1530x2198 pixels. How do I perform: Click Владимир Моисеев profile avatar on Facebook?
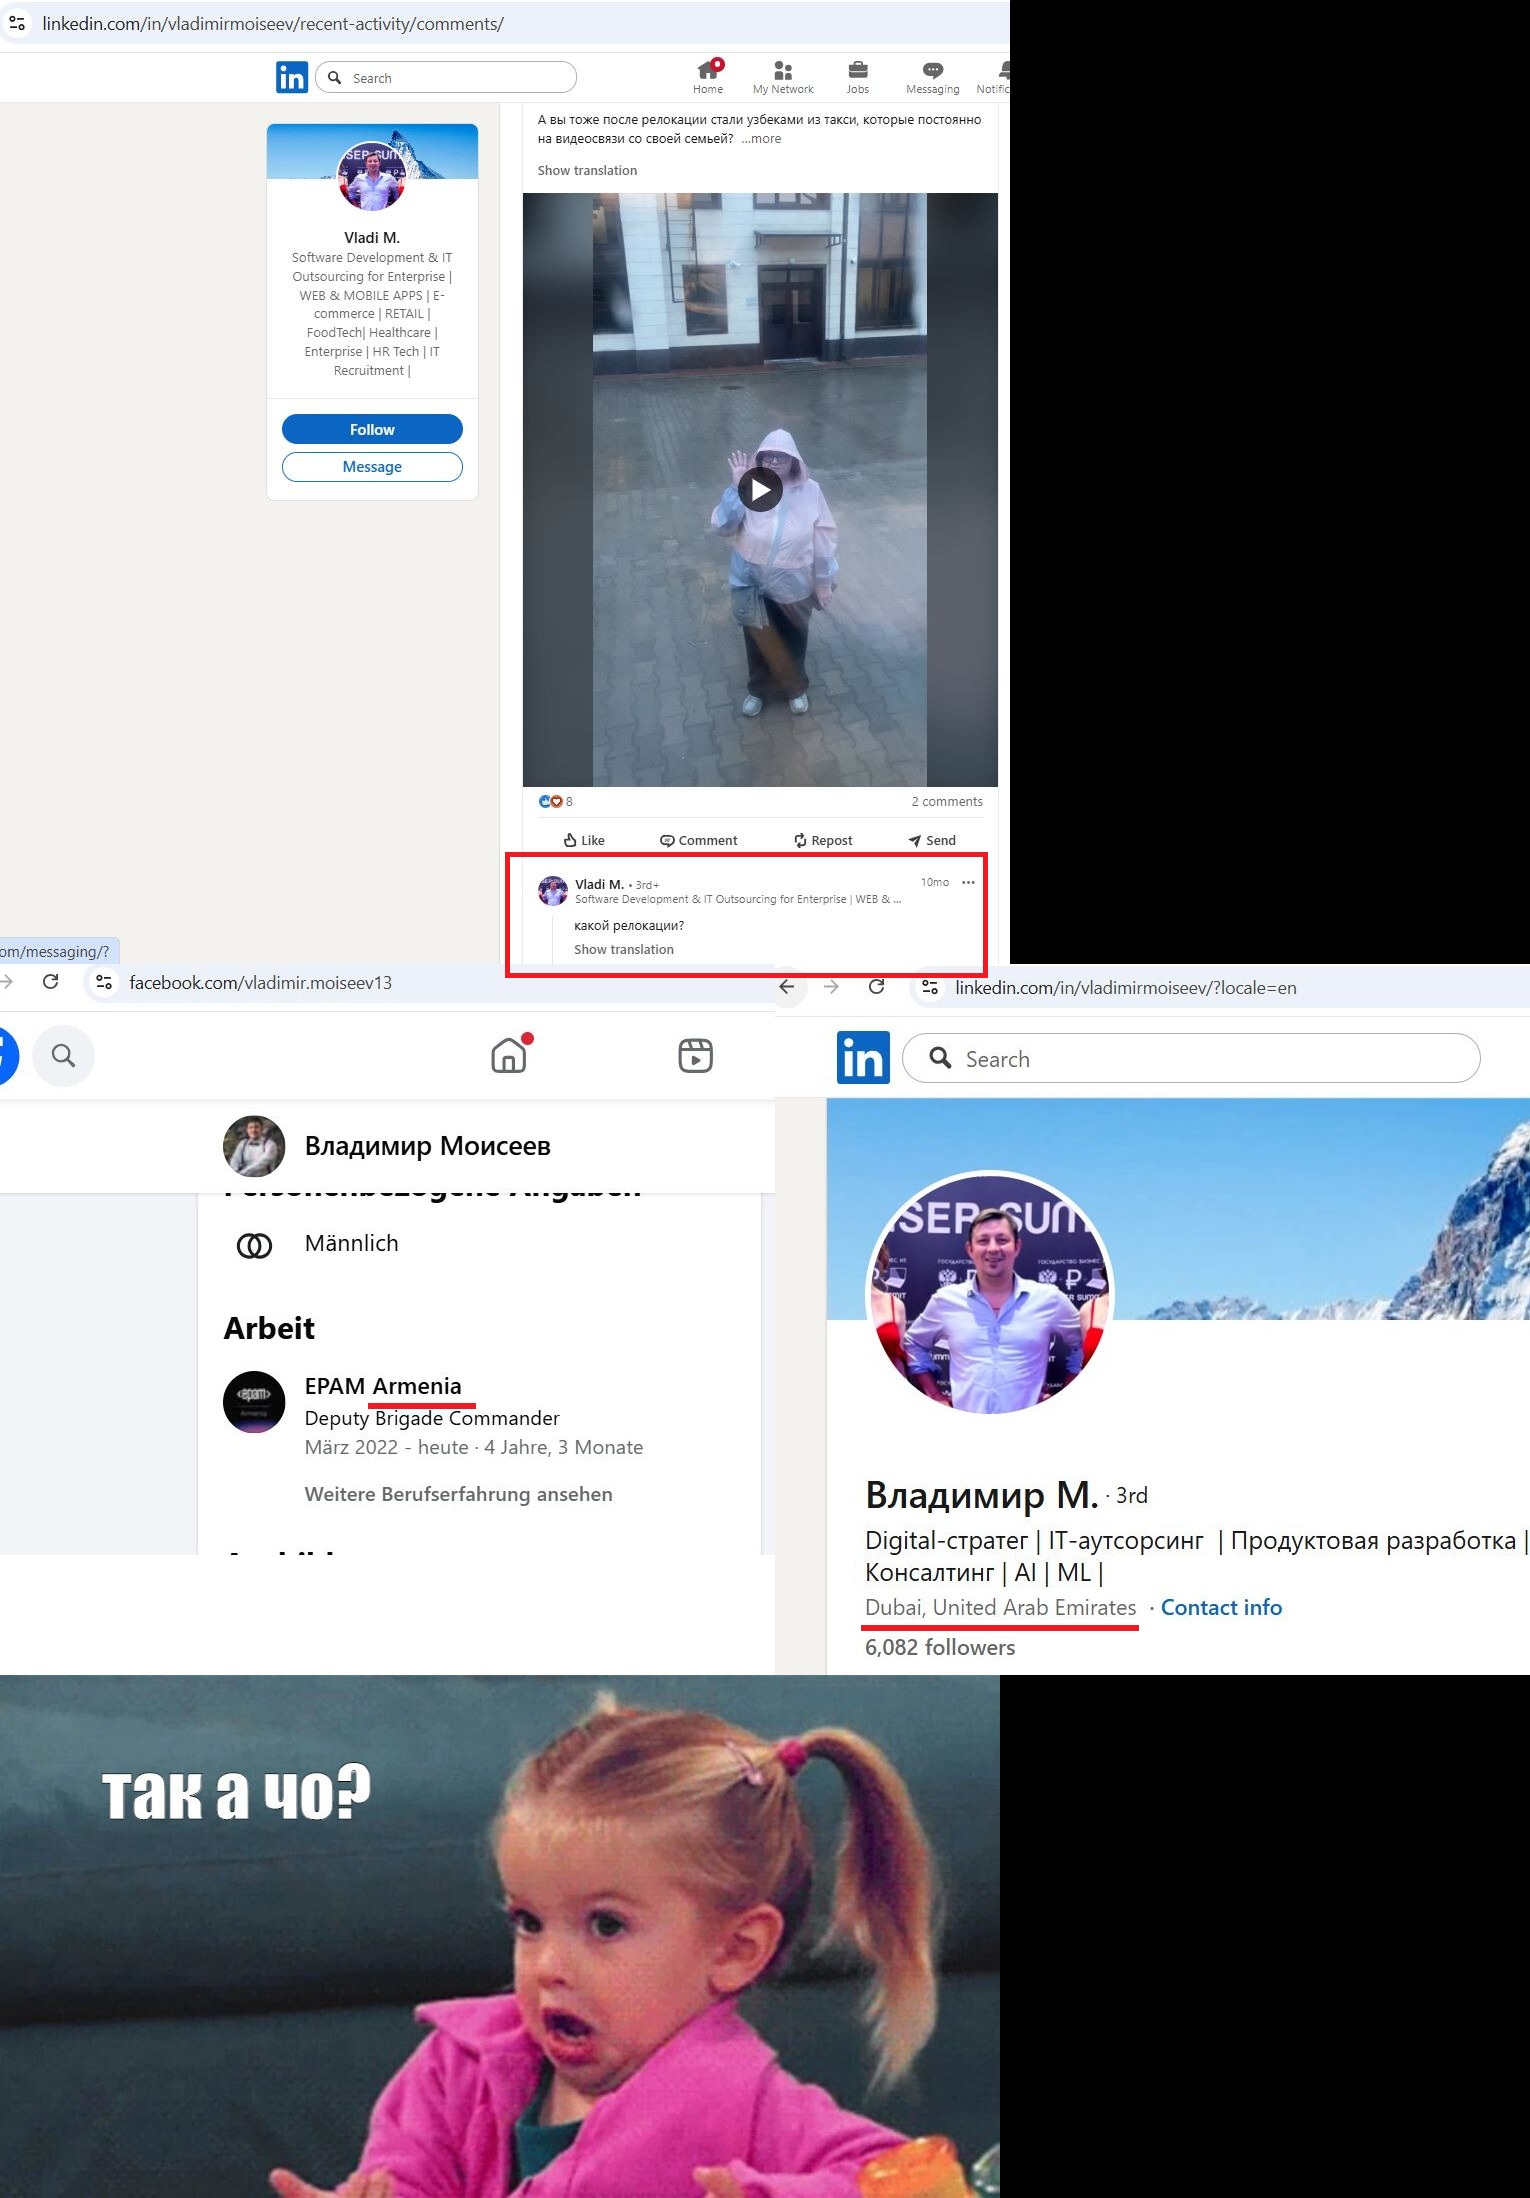click(x=254, y=1146)
